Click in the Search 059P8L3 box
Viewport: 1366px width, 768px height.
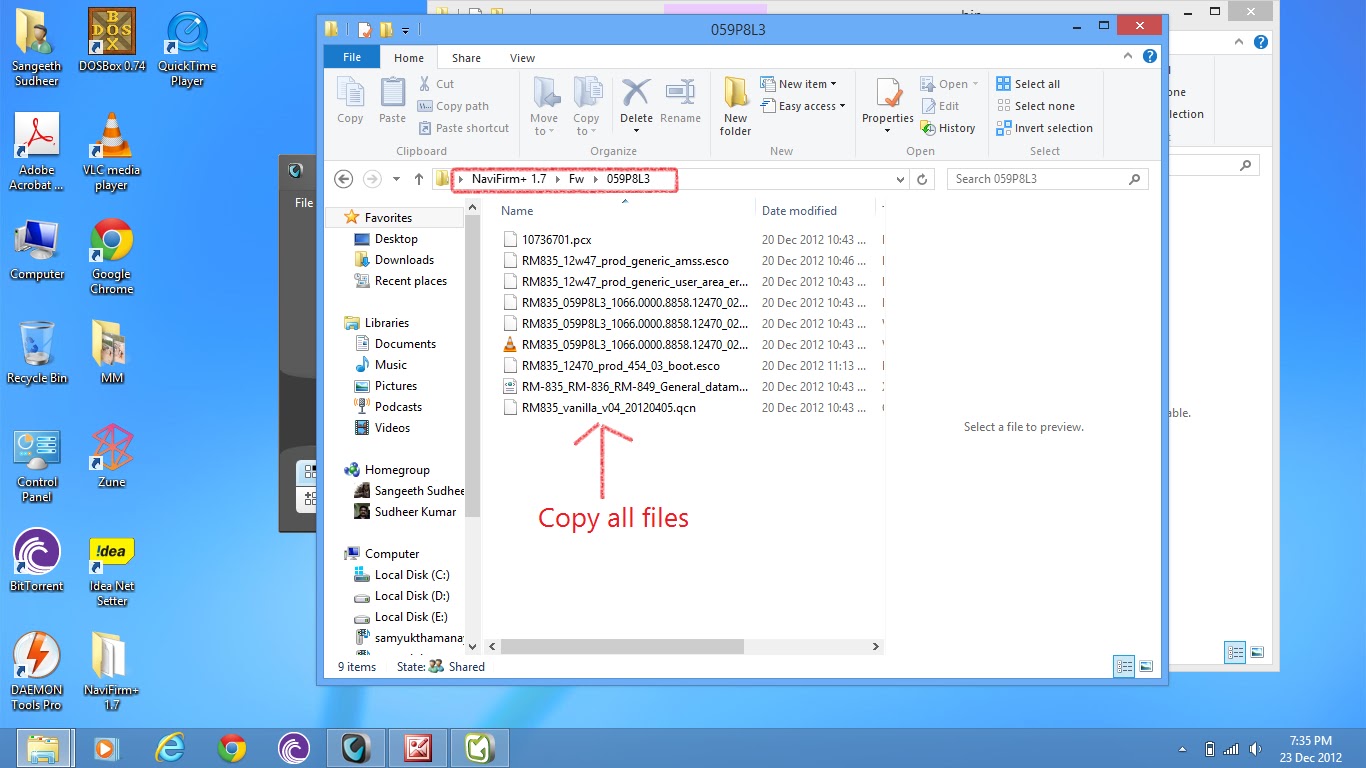pyautogui.click(x=1047, y=179)
